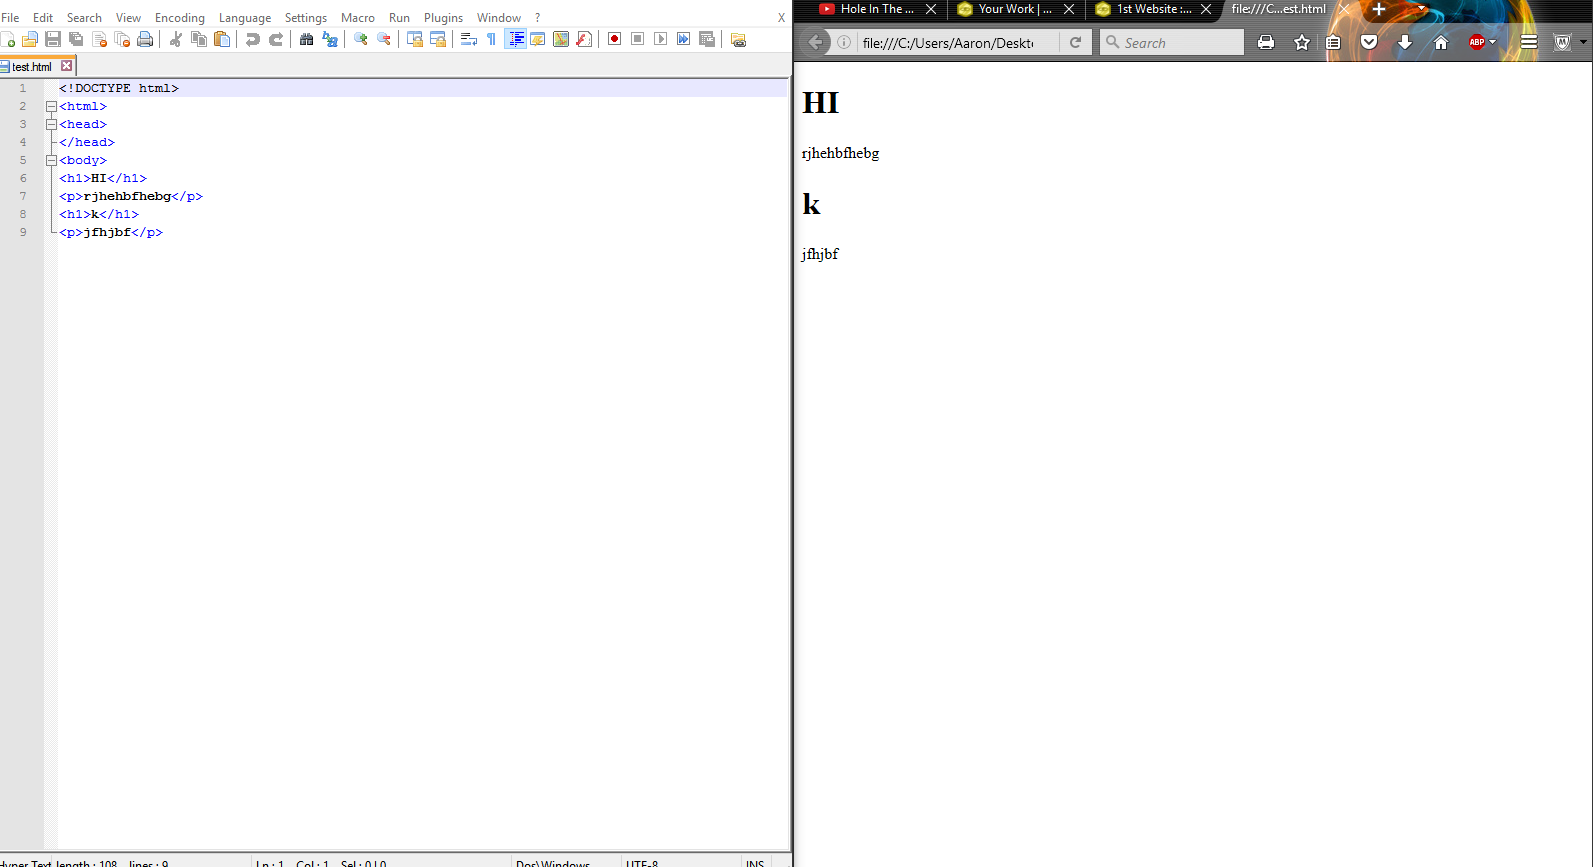Click the Open file folder icon
This screenshot has width=1593, height=867.
30,39
